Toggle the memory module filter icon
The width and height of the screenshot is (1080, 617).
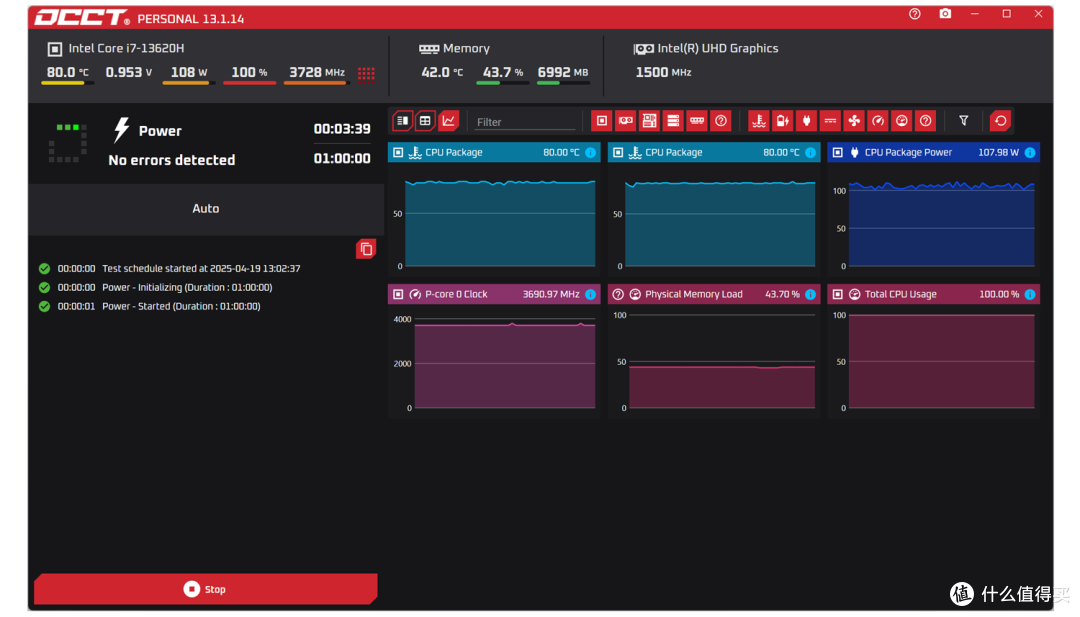pyautogui.click(x=697, y=121)
